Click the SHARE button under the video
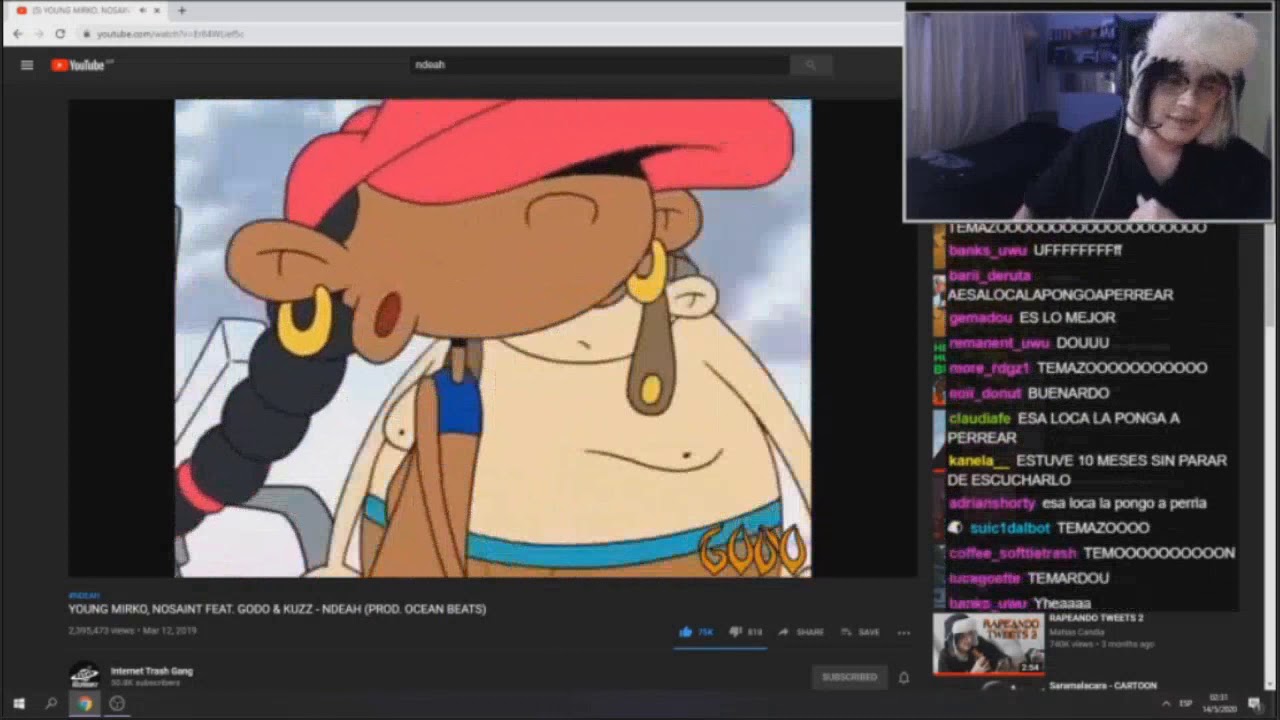Screen dimensions: 1280x720 click(x=801, y=632)
